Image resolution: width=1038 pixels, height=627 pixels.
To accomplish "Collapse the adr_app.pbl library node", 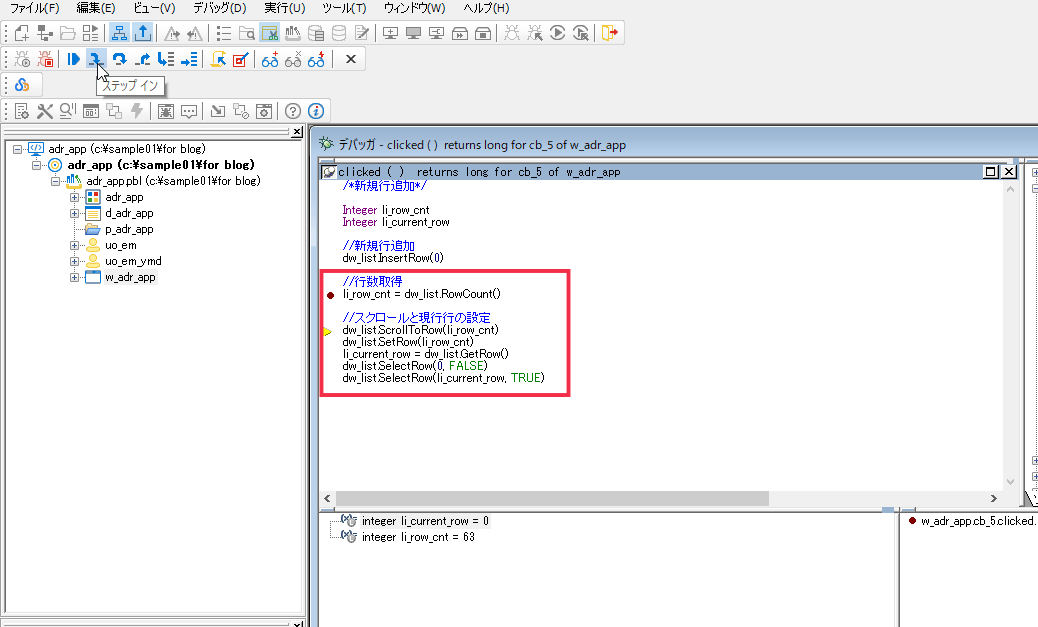I will coord(57,181).
